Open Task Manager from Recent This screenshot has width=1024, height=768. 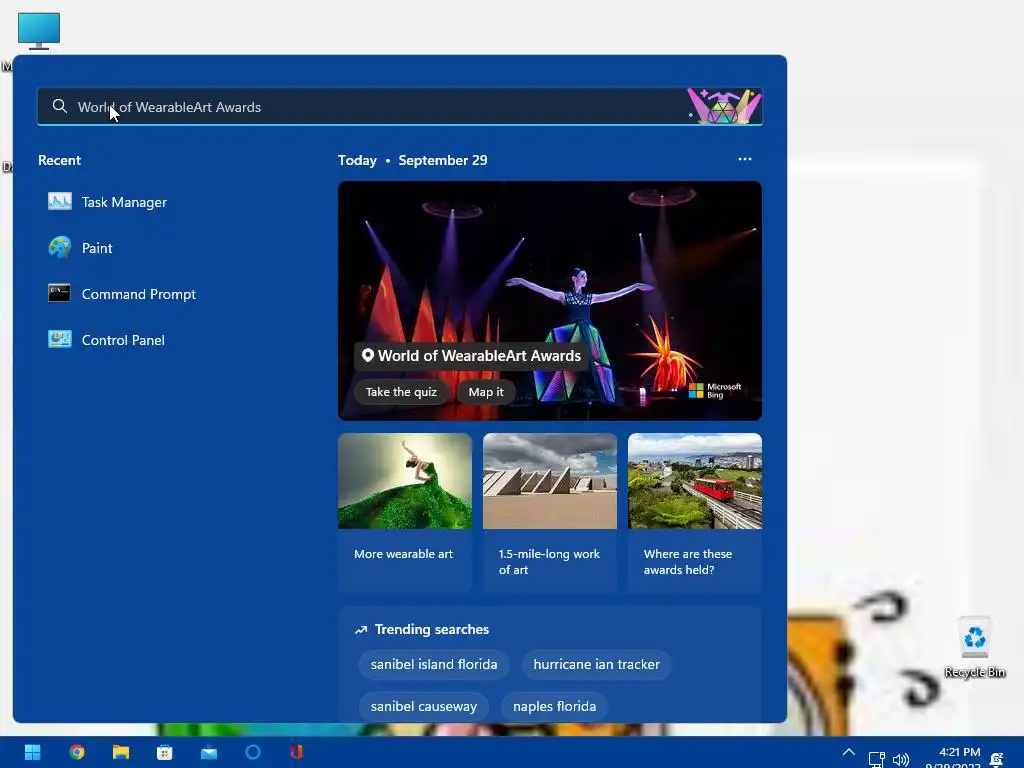point(108,202)
